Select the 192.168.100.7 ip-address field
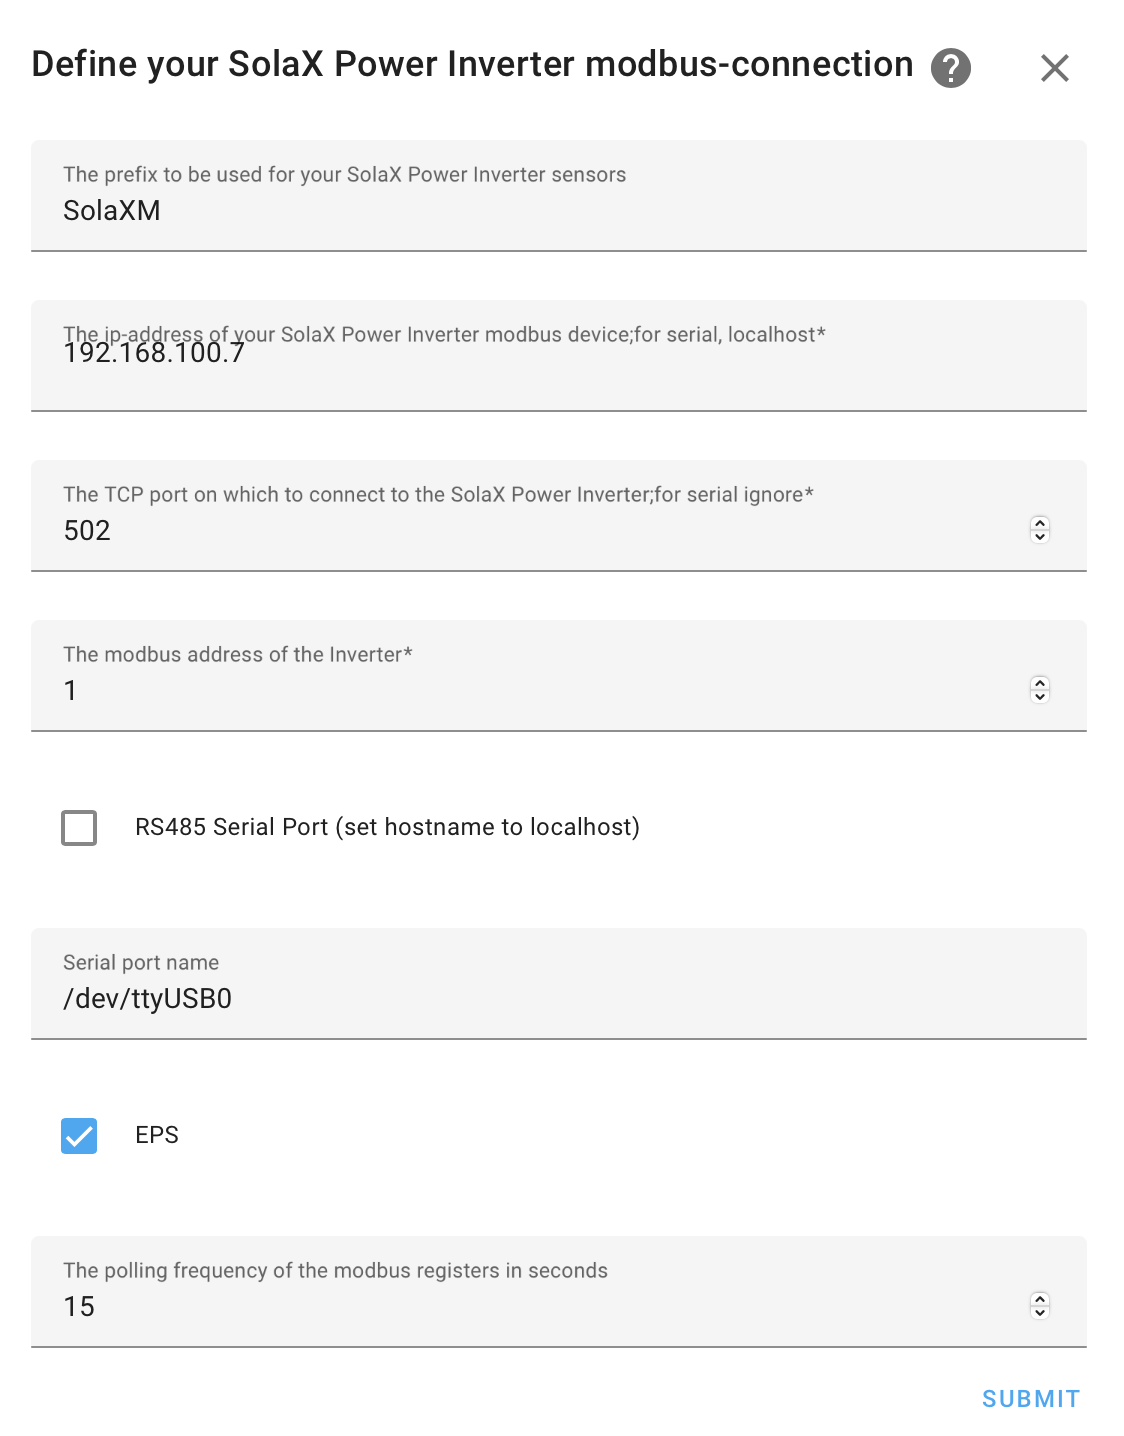The image size is (1124, 1436). (559, 356)
